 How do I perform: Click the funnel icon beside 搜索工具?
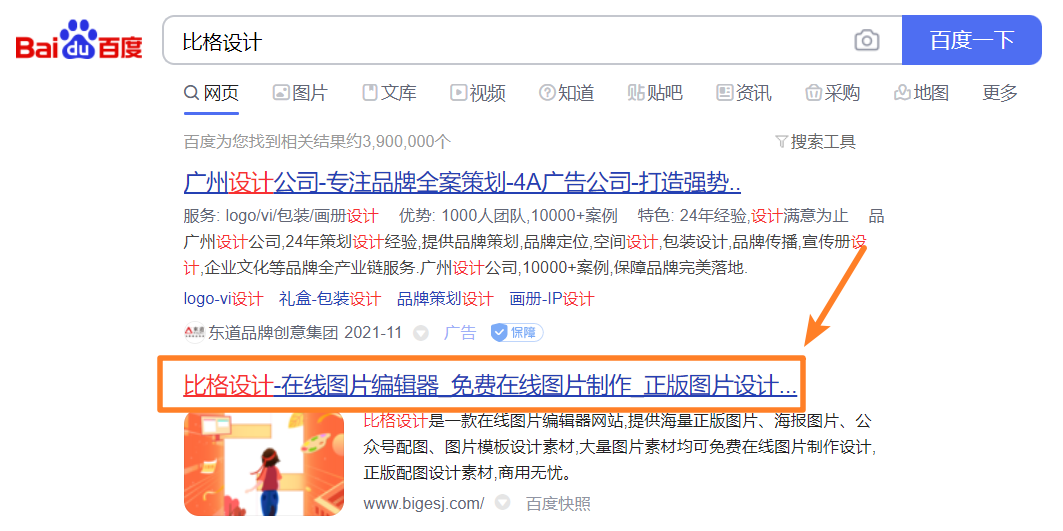pyautogui.click(x=781, y=142)
